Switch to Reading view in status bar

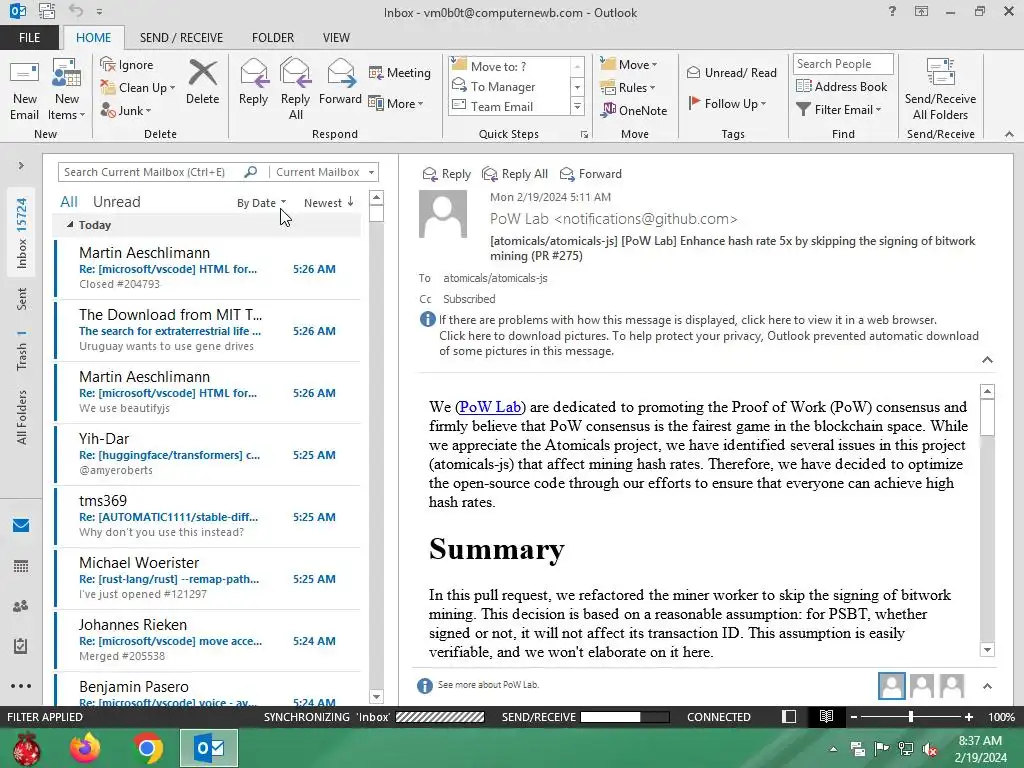(x=826, y=716)
